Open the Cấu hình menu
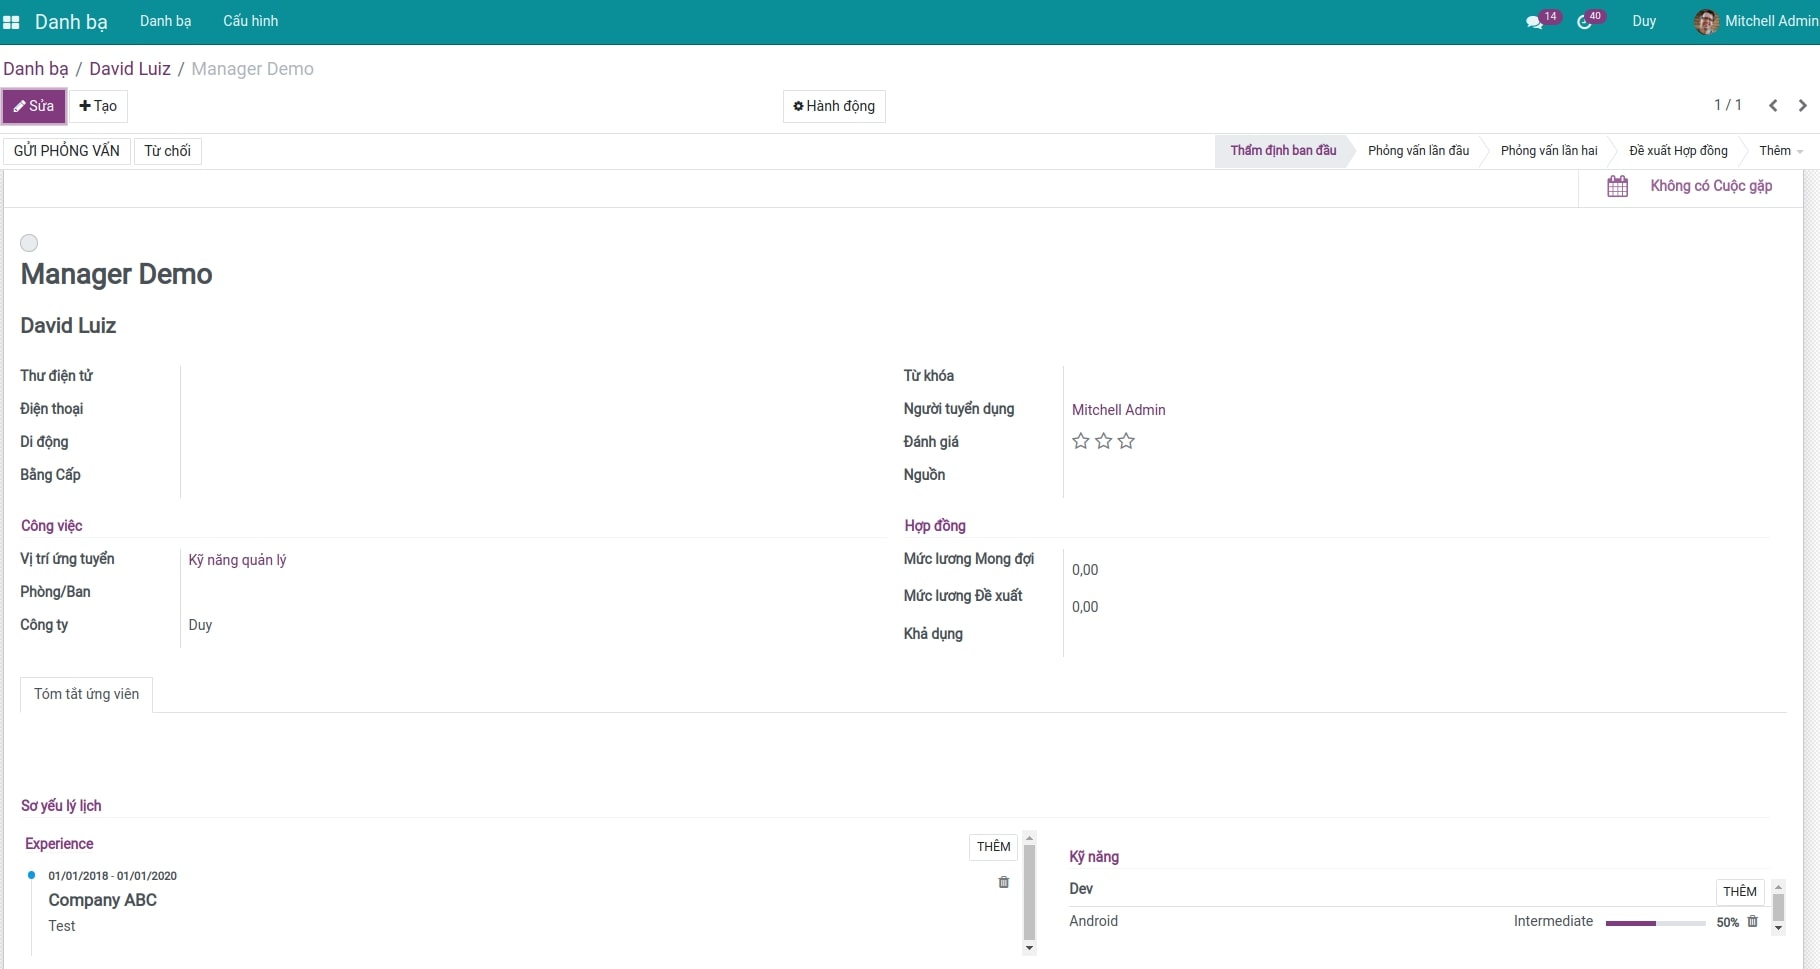The height and width of the screenshot is (969, 1820). pyautogui.click(x=250, y=21)
